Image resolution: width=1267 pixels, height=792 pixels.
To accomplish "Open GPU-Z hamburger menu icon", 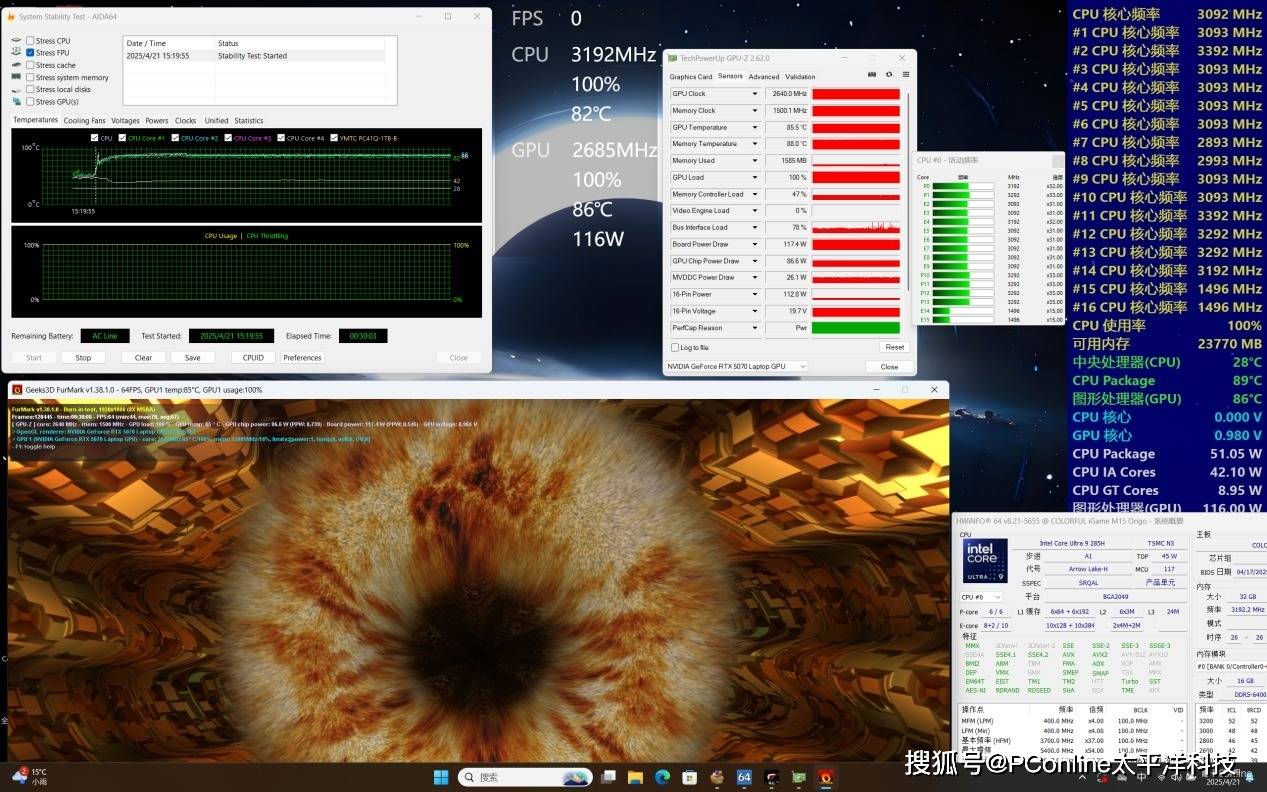I will click(905, 75).
